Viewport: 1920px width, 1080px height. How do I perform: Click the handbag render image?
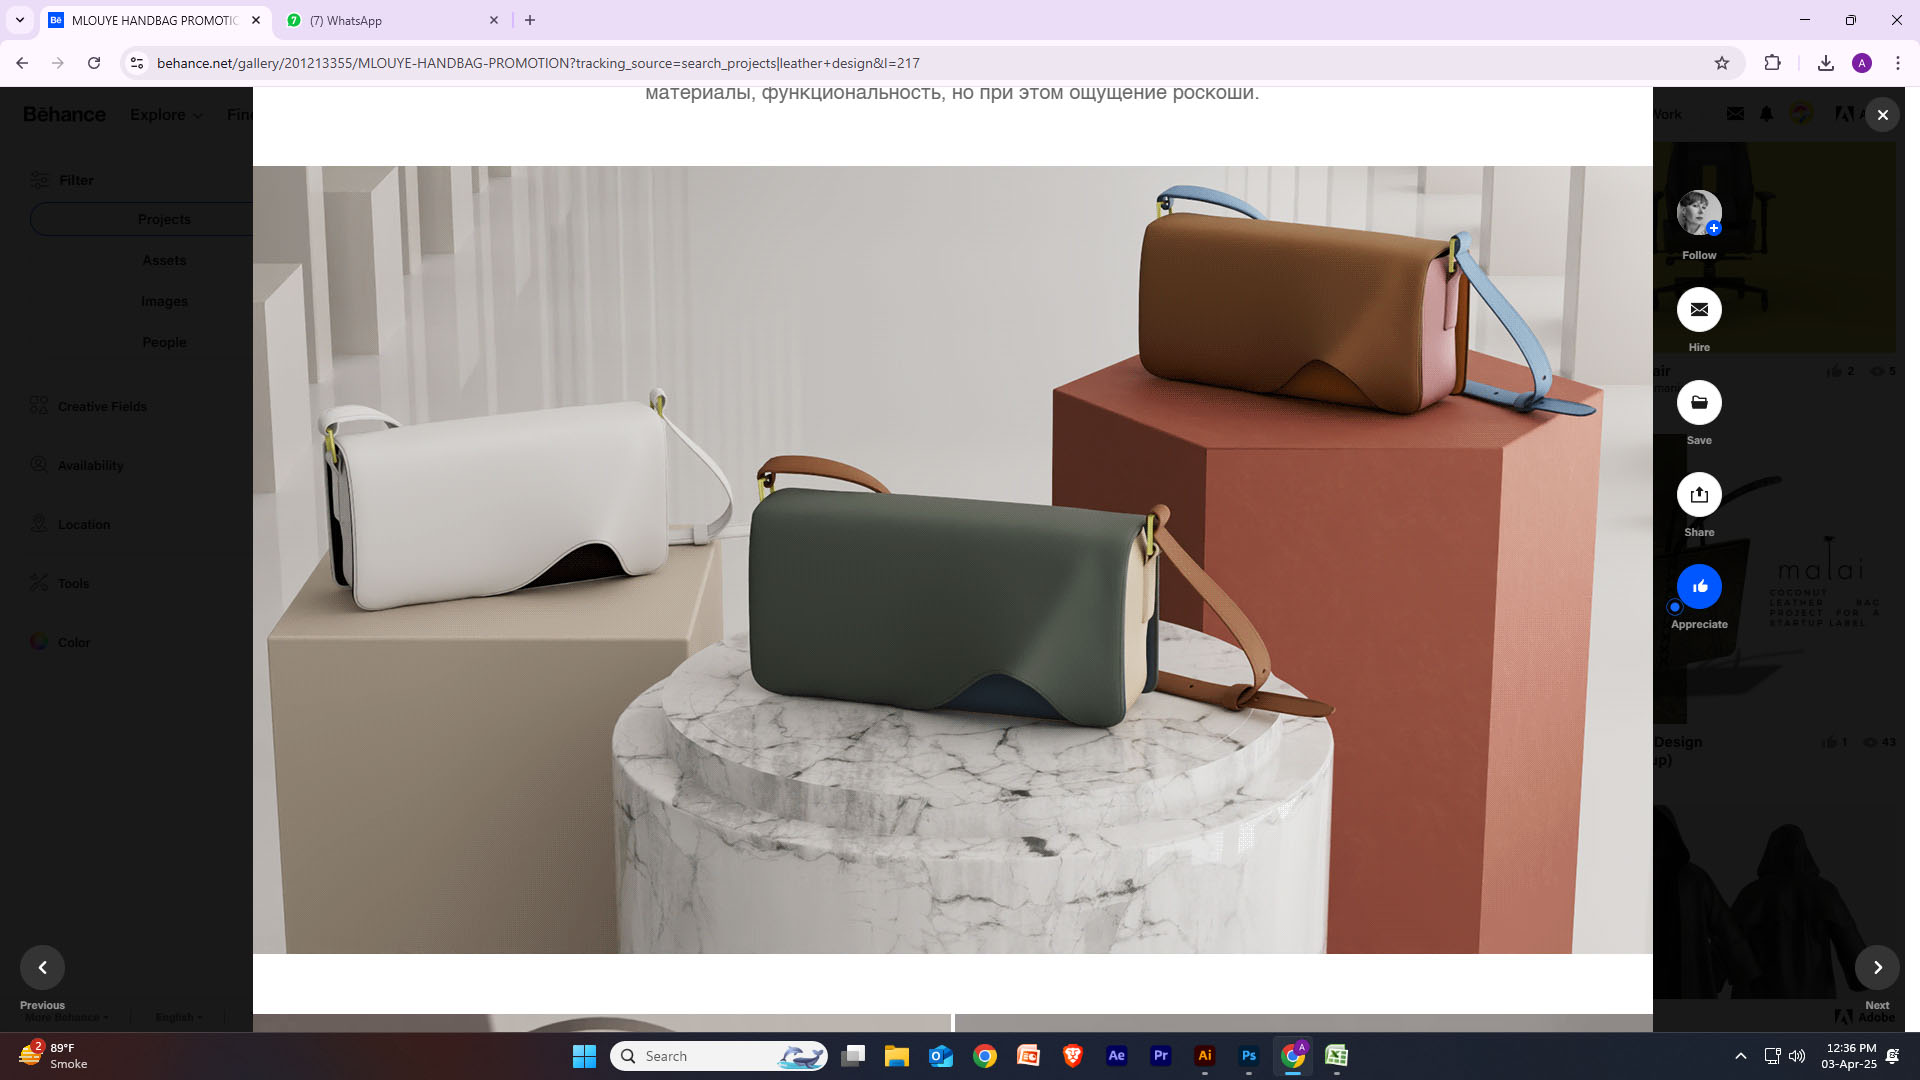pos(952,560)
